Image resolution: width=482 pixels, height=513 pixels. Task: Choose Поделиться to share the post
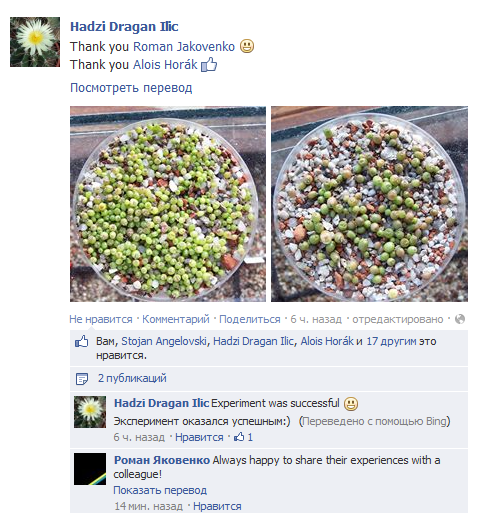click(x=250, y=319)
